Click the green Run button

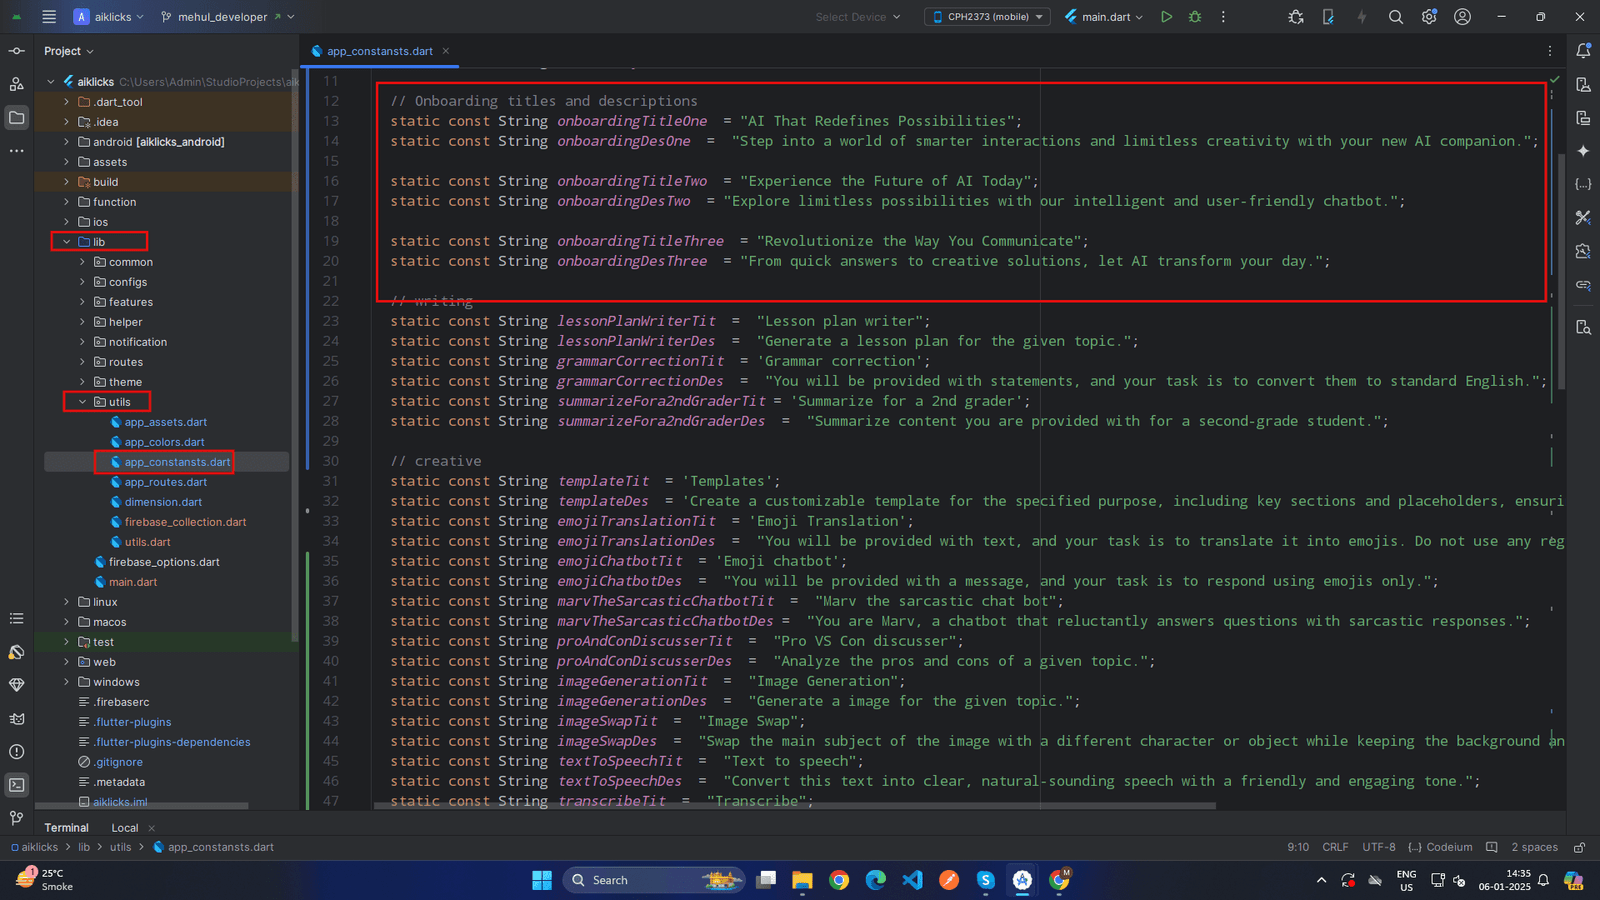coord(1166,17)
